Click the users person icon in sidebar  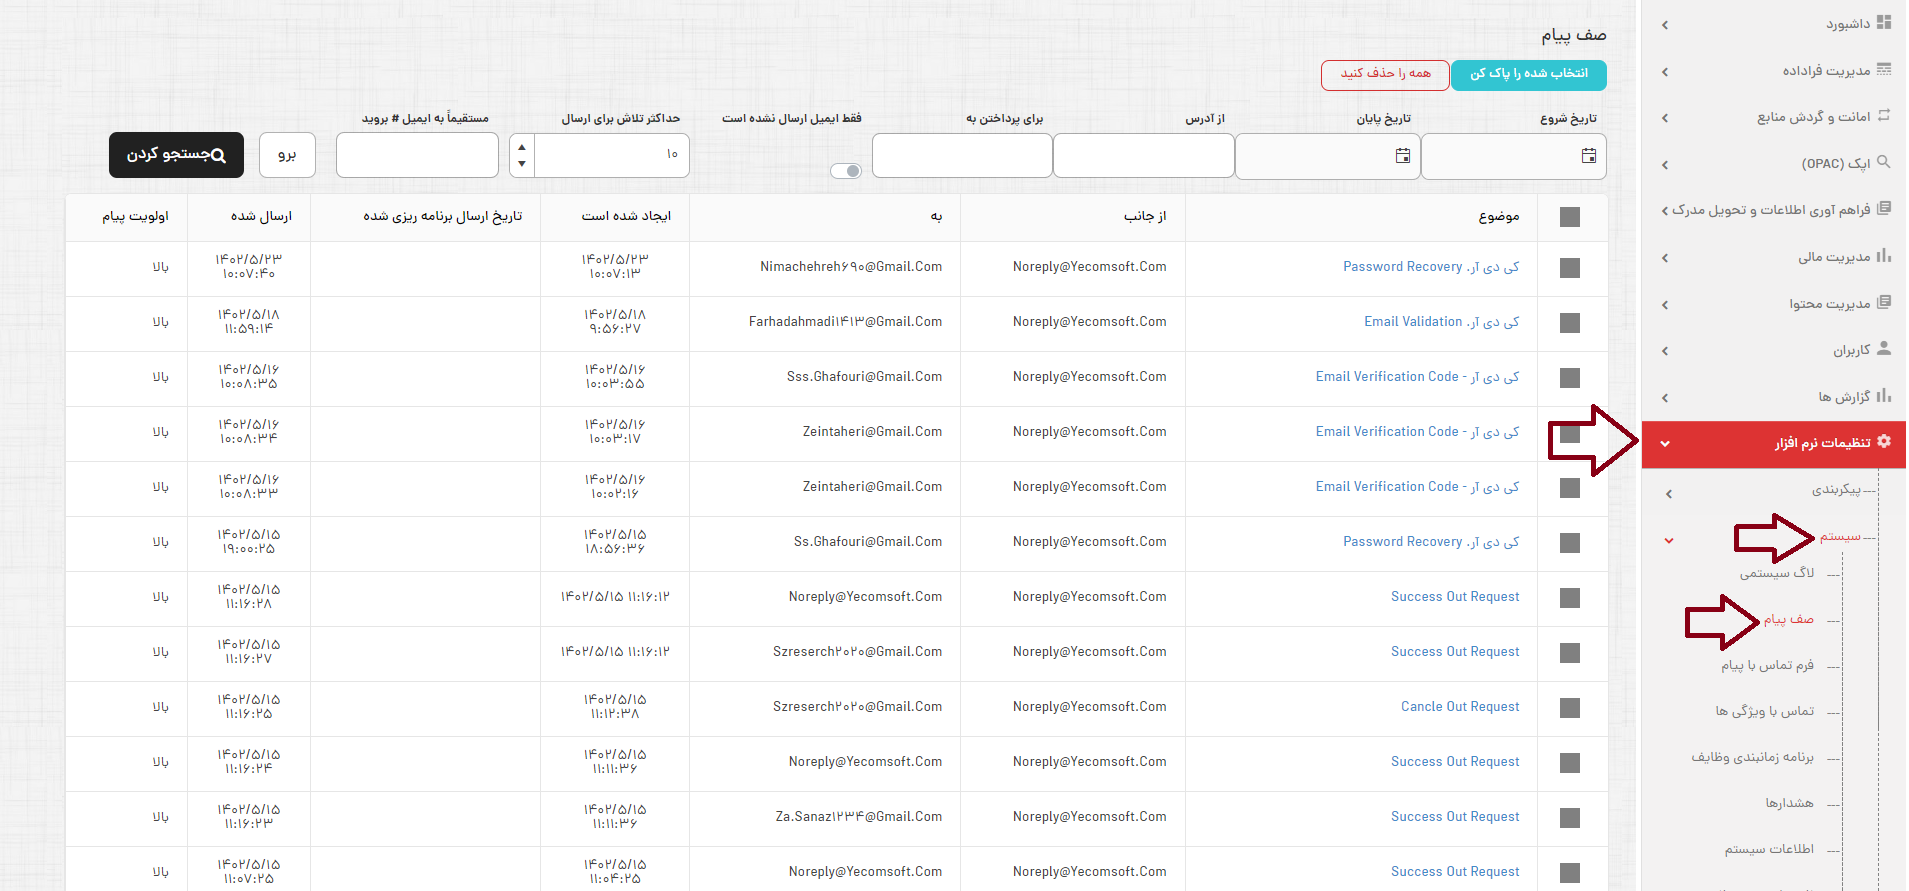pos(1884,349)
